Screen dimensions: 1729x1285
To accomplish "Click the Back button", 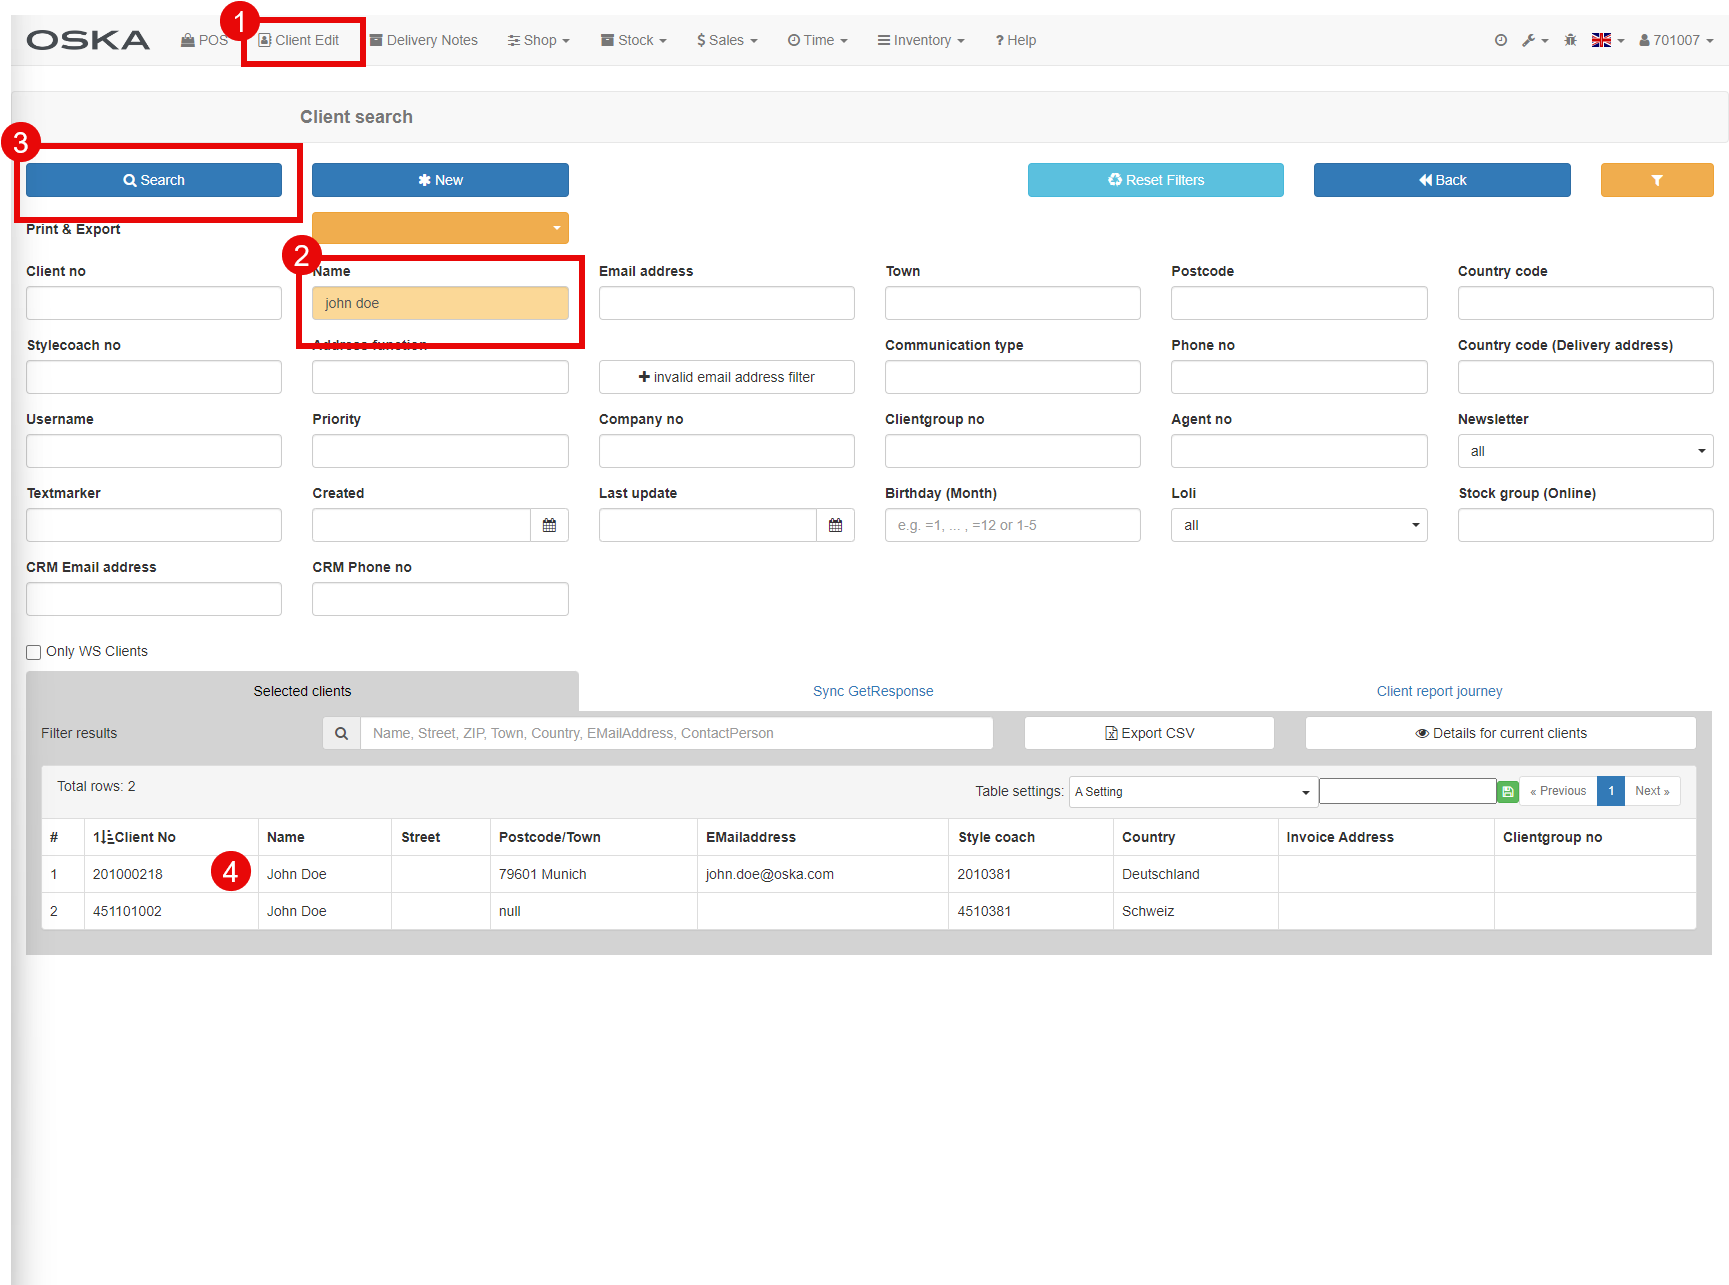I will (1442, 180).
